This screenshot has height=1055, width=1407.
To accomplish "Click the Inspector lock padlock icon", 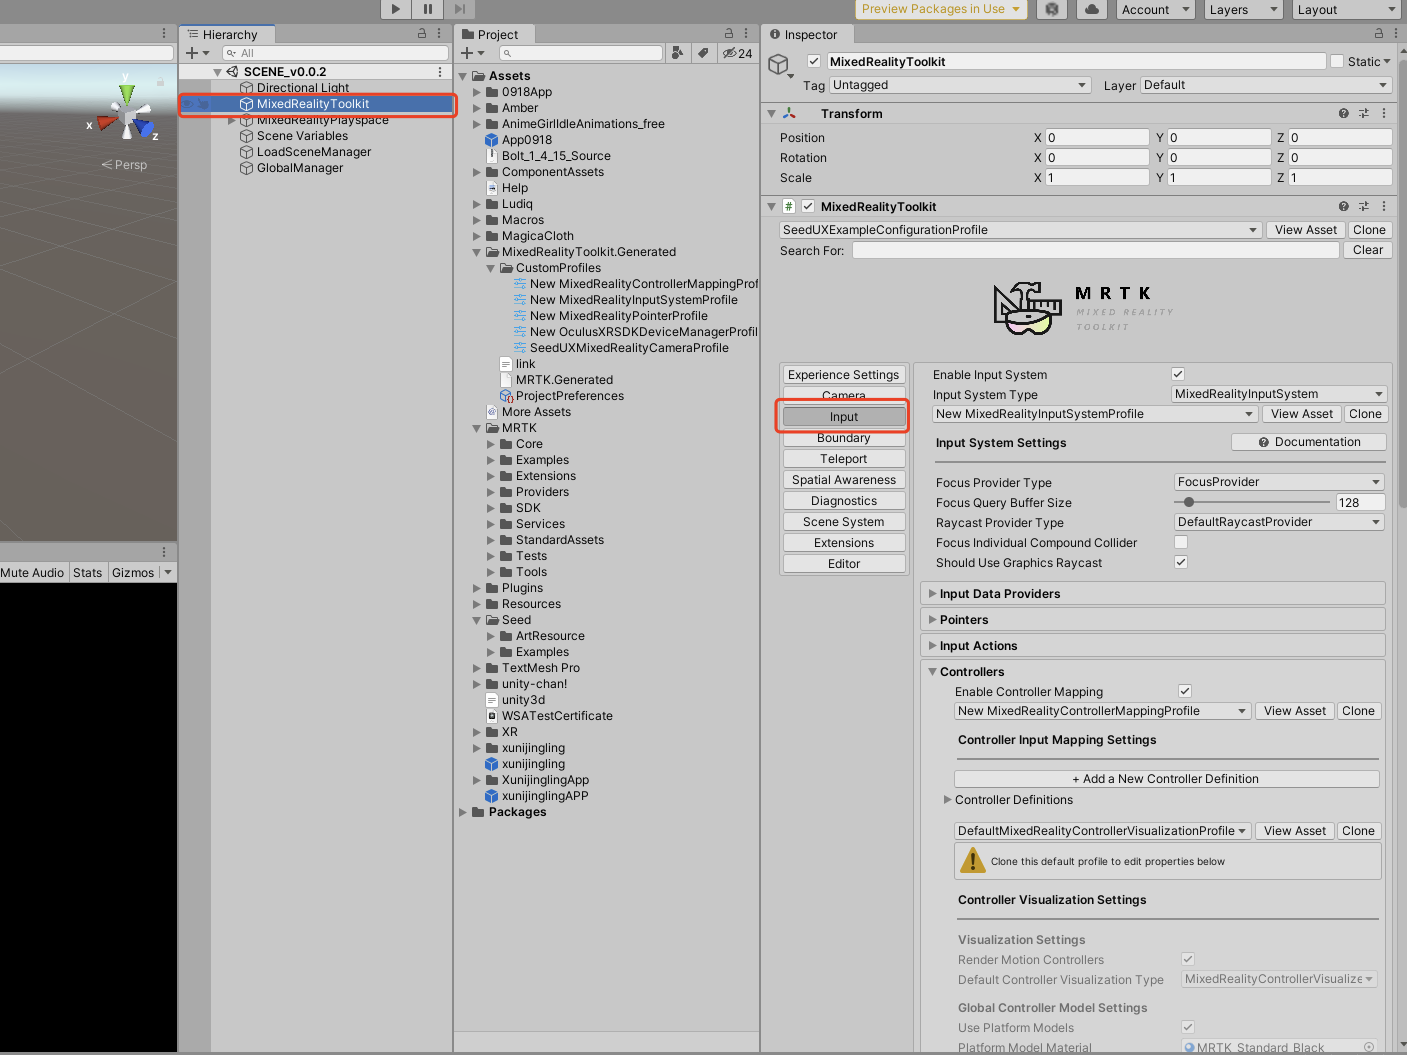I will pos(1378,33).
